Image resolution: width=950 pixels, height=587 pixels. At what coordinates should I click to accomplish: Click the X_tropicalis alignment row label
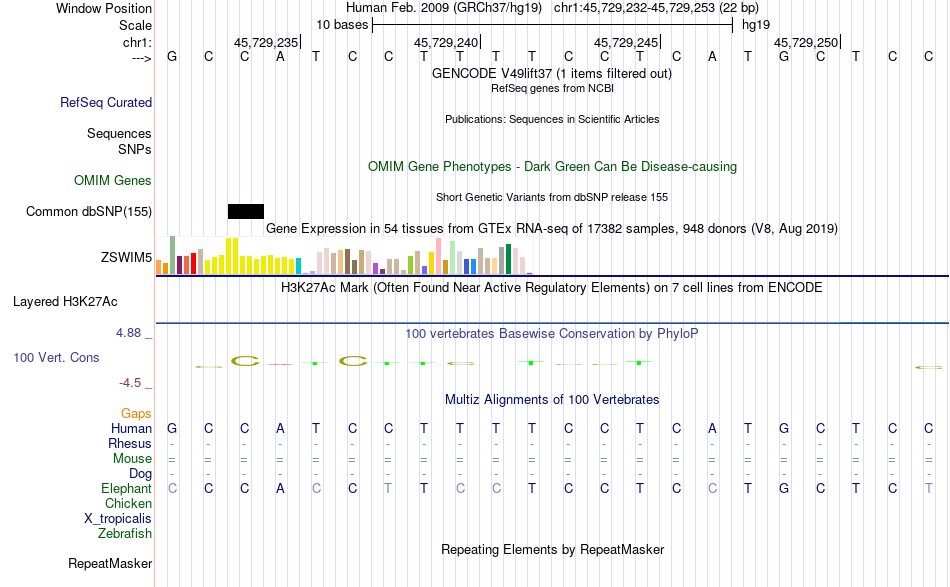click(x=118, y=519)
